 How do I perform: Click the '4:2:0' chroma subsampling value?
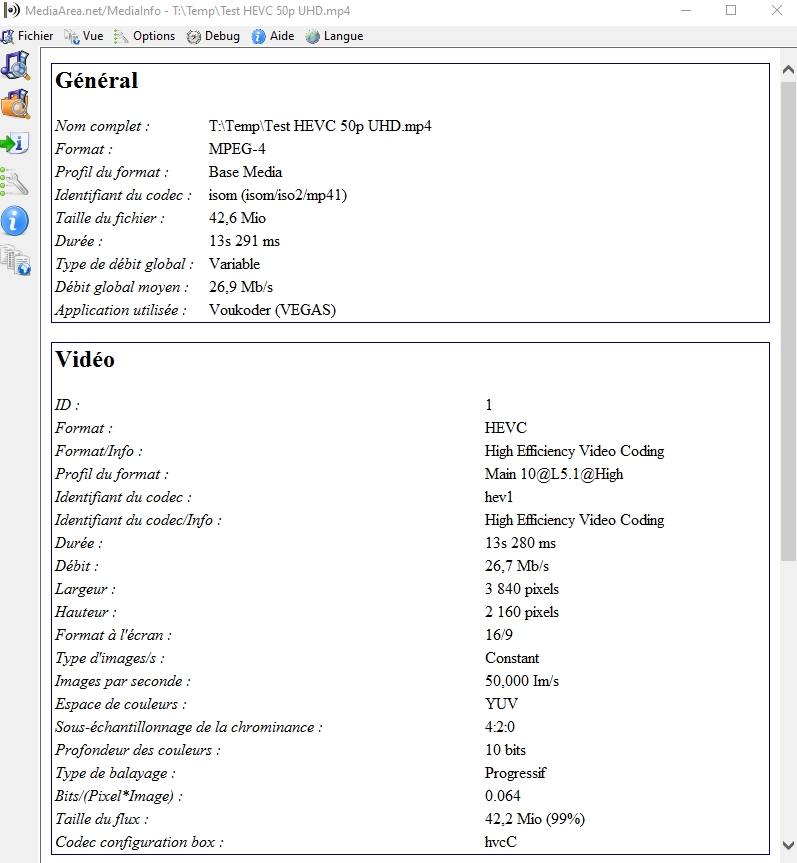tap(499, 727)
